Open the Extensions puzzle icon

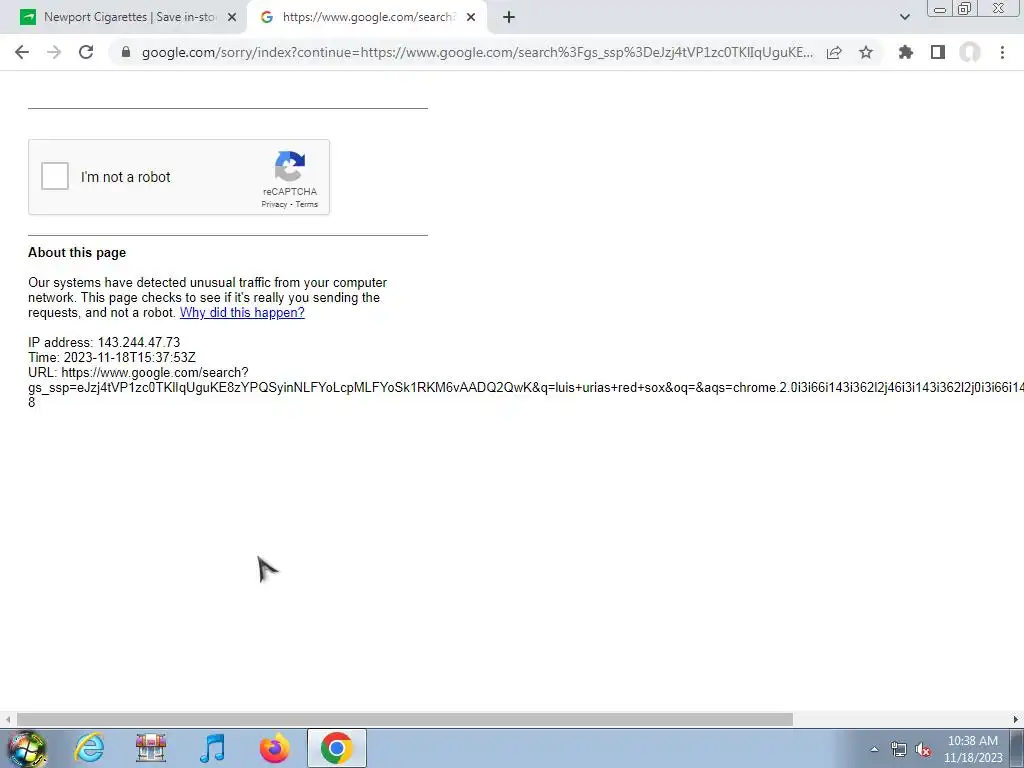coord(906,52)
